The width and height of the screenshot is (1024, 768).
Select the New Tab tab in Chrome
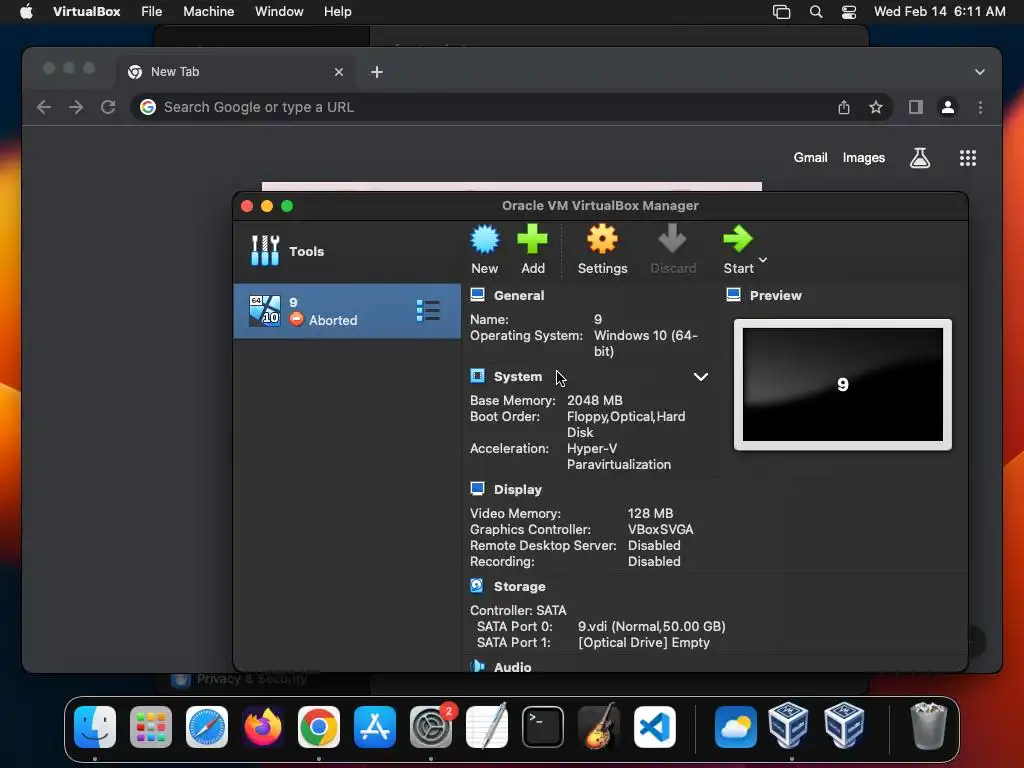point(236,72)
